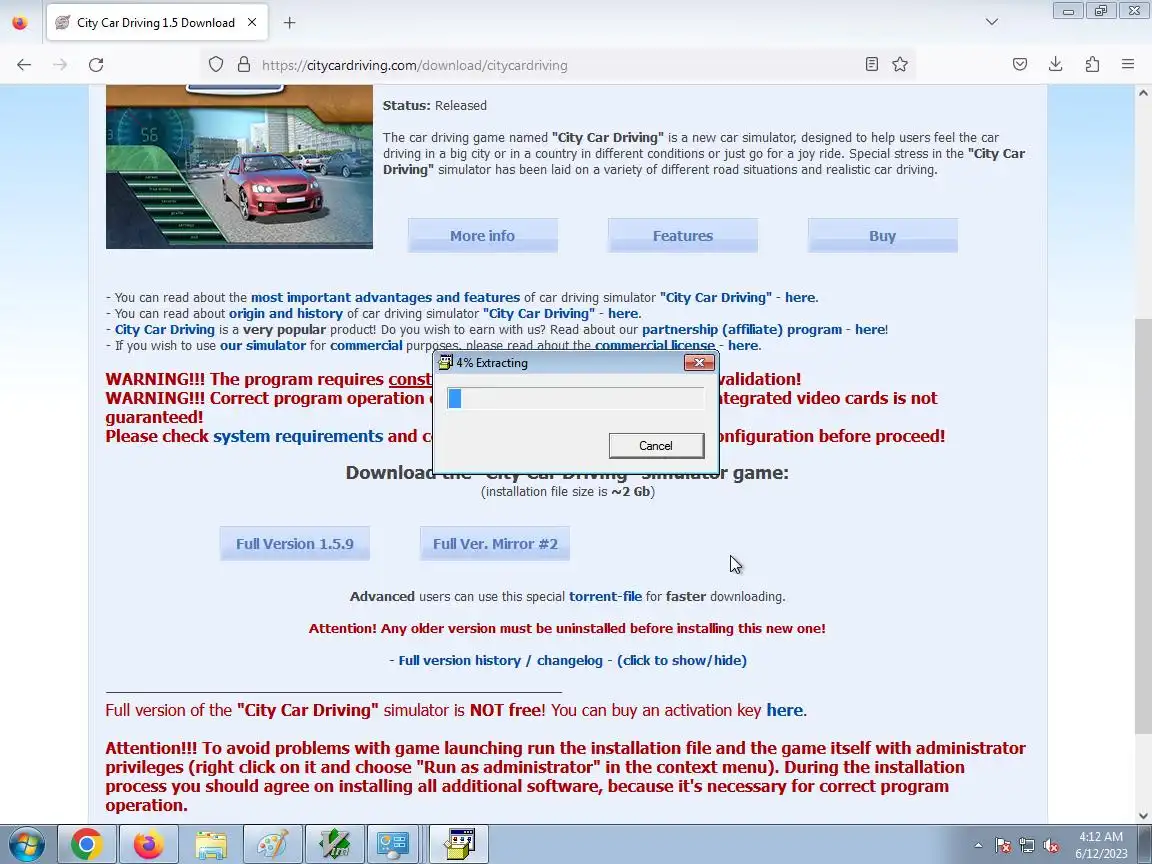Open system requirements link

298,436
